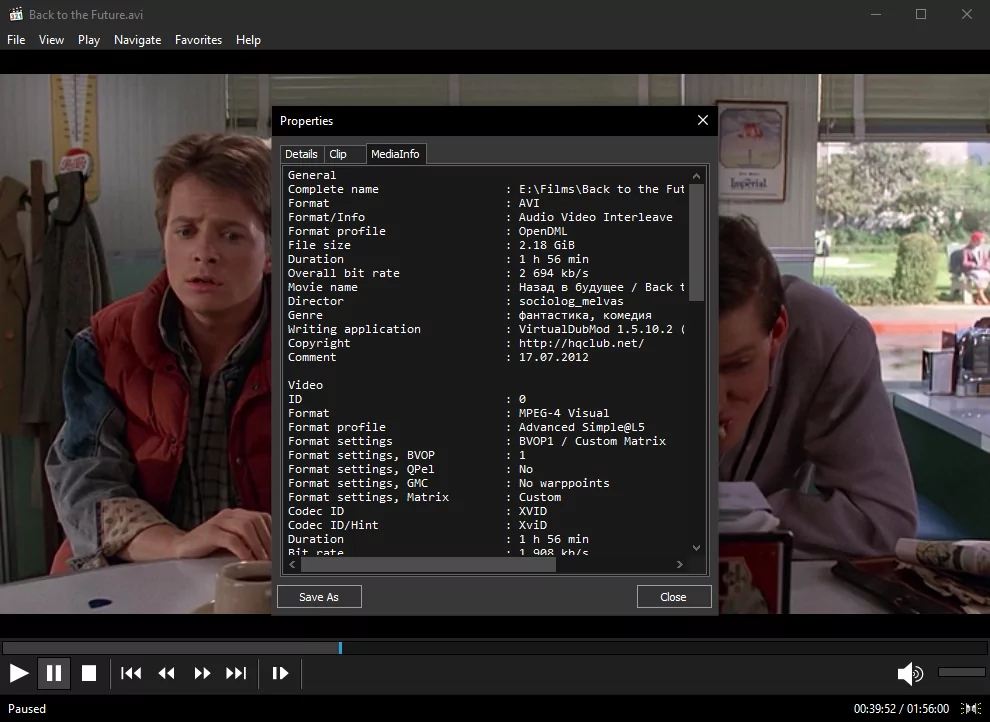The height and width of the screenshot is (722, 990).
Task: Select the MediaInfo tab
Action: click(x=395, y=154)
